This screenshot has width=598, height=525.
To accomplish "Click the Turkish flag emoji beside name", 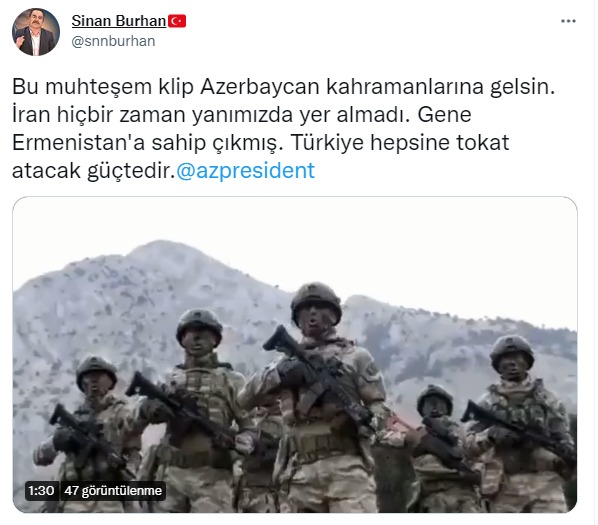I will [177, 21].
